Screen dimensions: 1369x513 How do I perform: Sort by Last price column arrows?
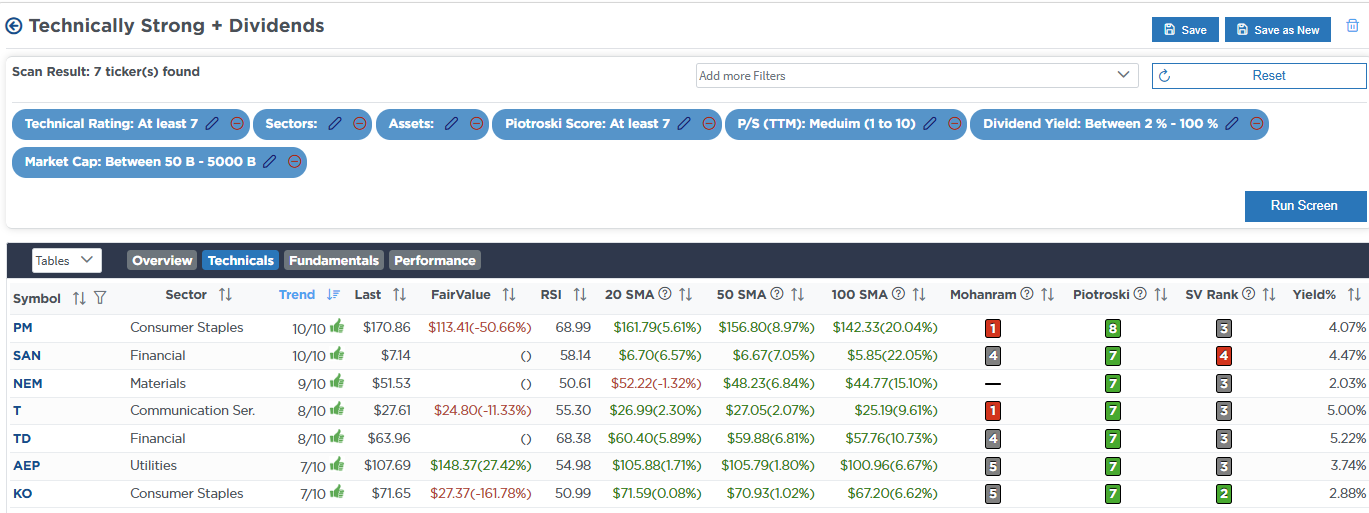coord(399,294)
